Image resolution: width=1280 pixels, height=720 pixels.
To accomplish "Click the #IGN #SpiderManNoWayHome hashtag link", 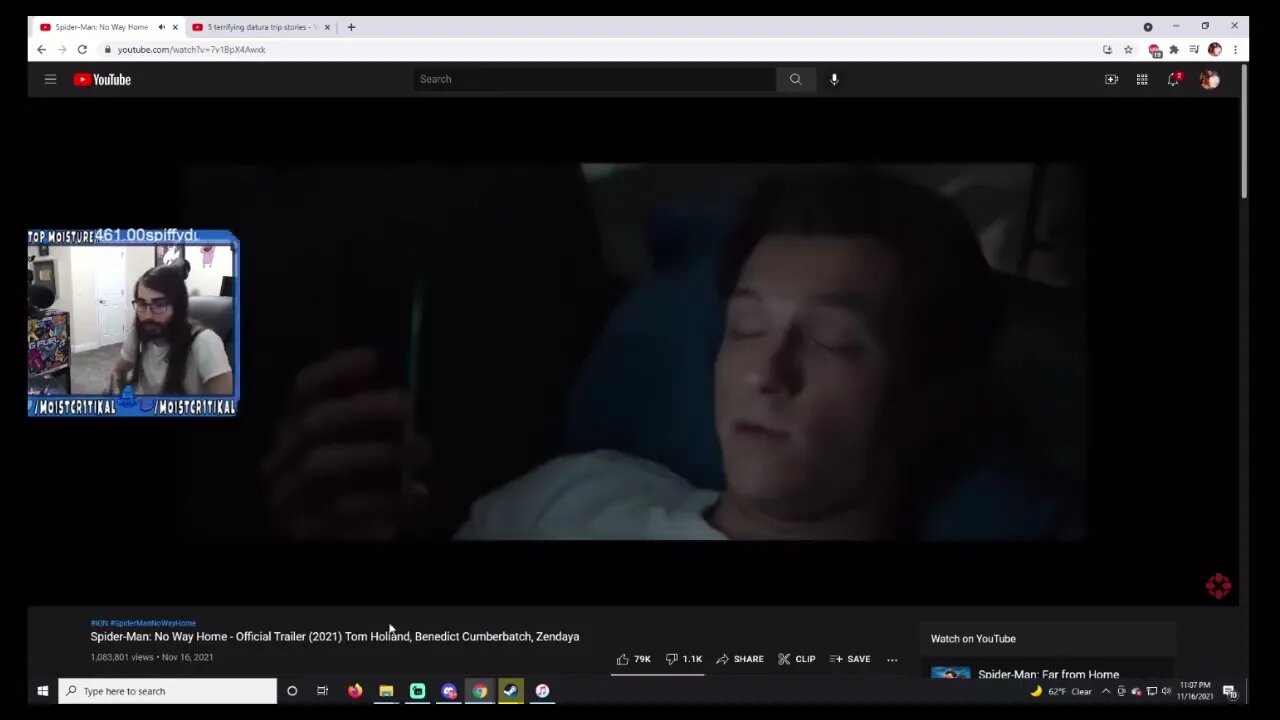I will pos(143,623).
